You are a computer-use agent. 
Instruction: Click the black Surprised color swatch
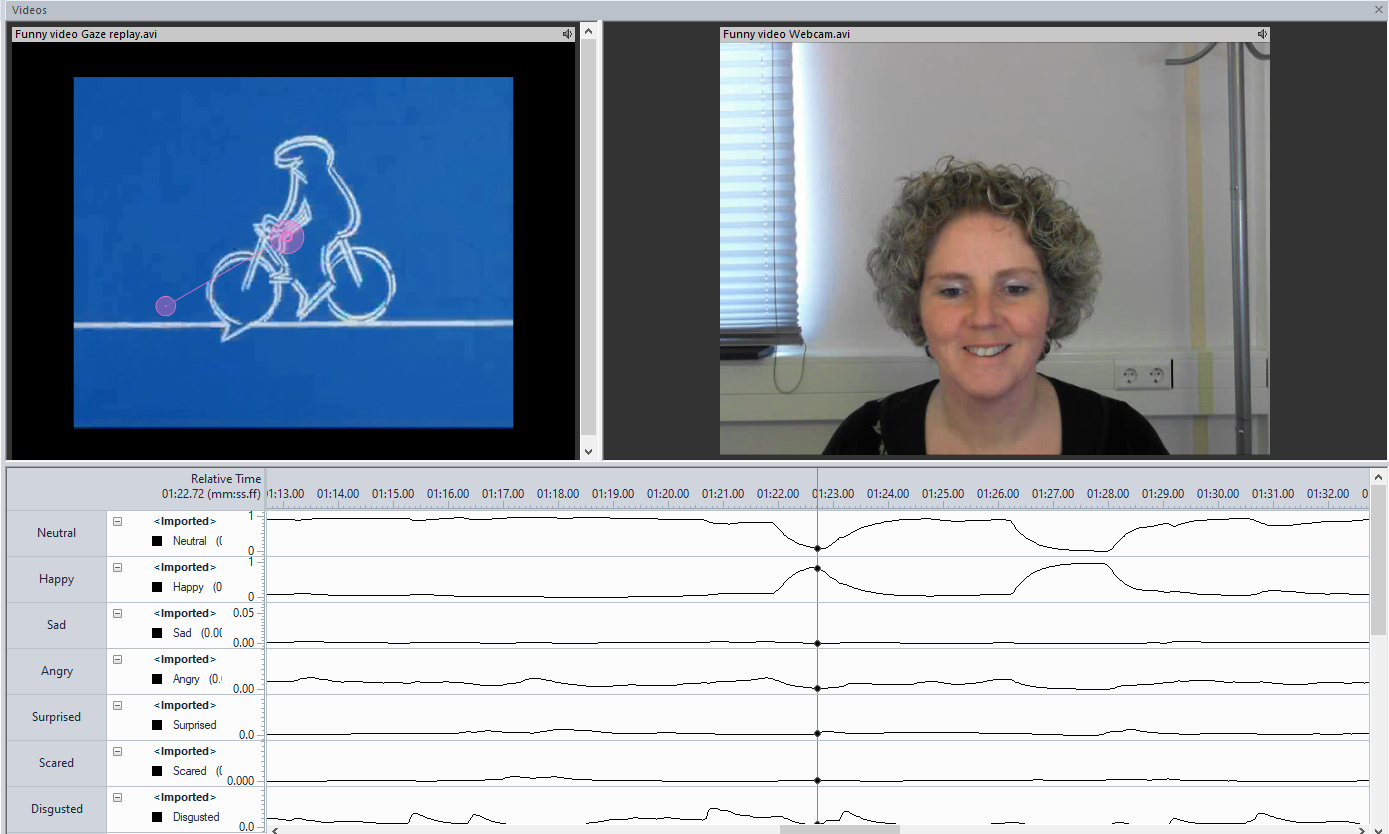(157, 725)
